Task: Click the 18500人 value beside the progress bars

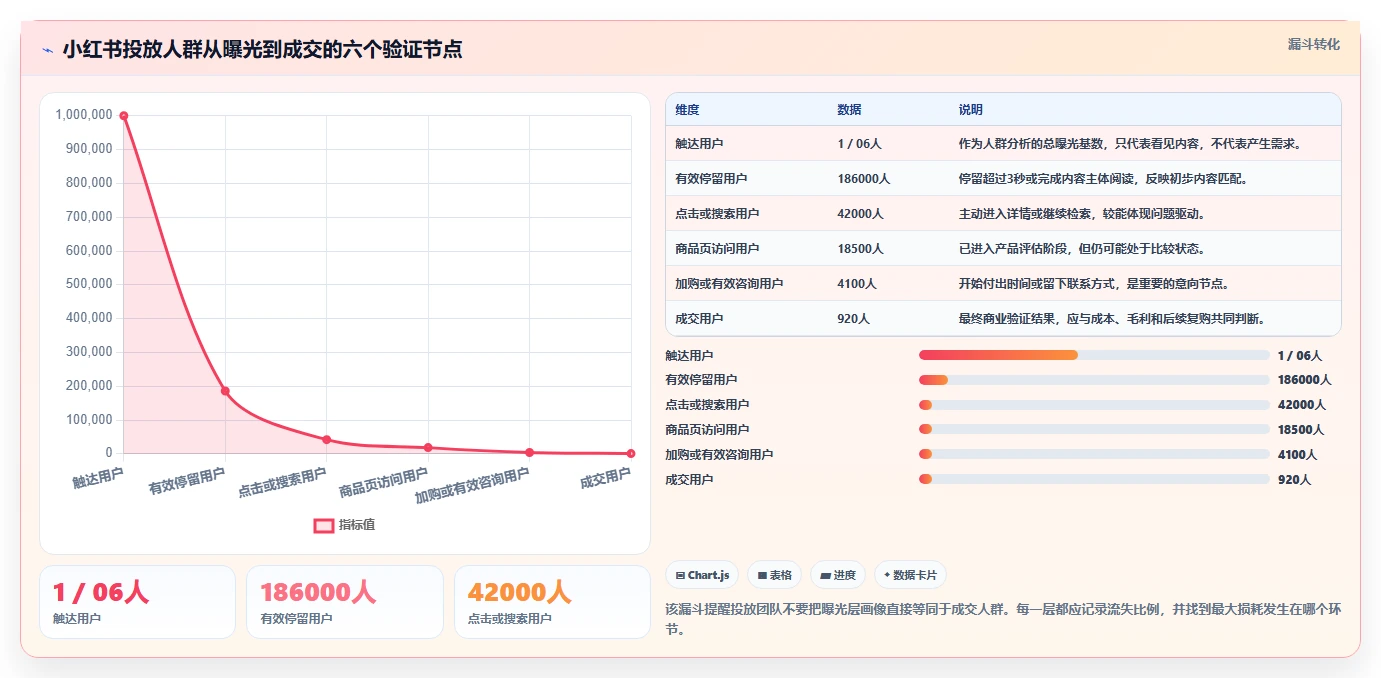Action: pos(1301,430)
